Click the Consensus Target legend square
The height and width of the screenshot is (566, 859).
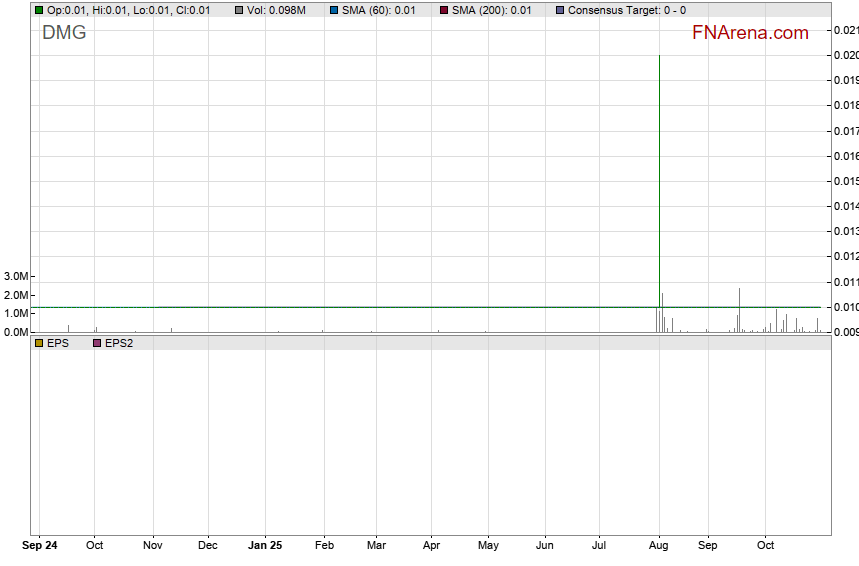(560, 10)
